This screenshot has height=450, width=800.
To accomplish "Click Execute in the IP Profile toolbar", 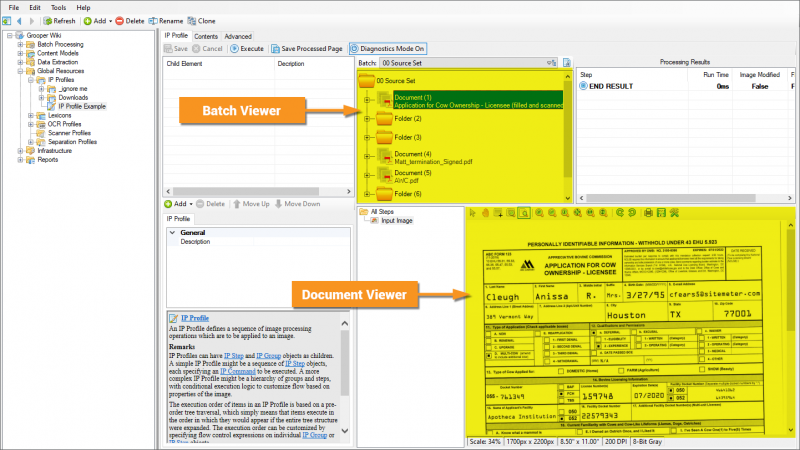I will (247, 48).
